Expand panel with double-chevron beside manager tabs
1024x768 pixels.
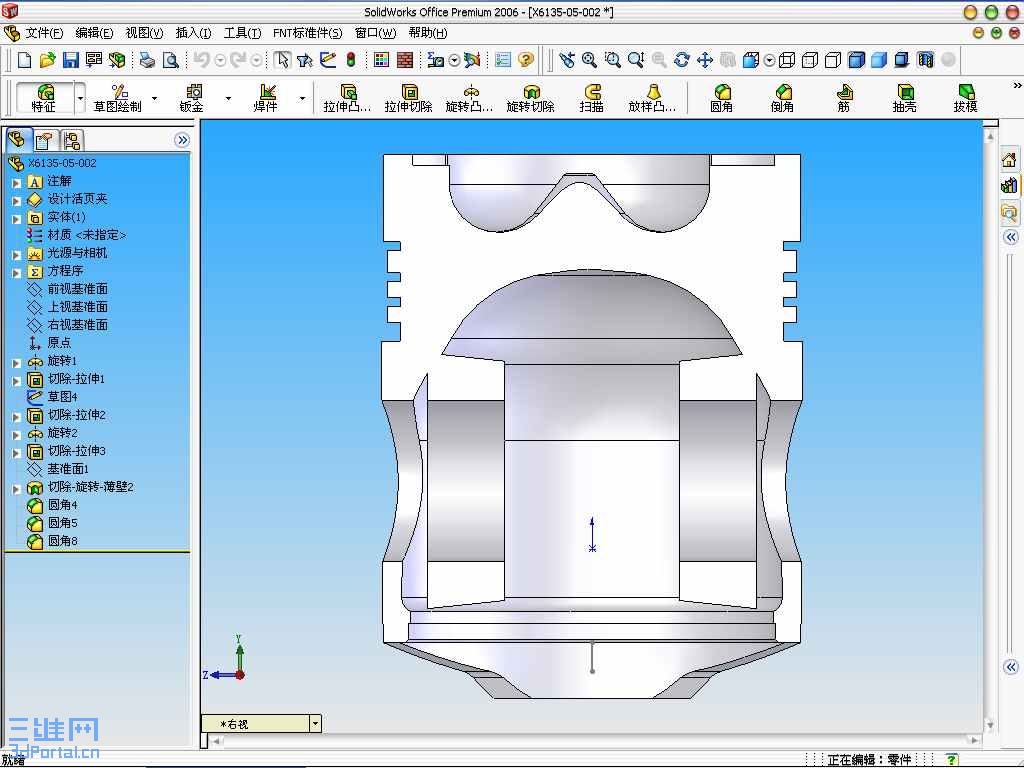pyautogui.click(x=182, y=140)
